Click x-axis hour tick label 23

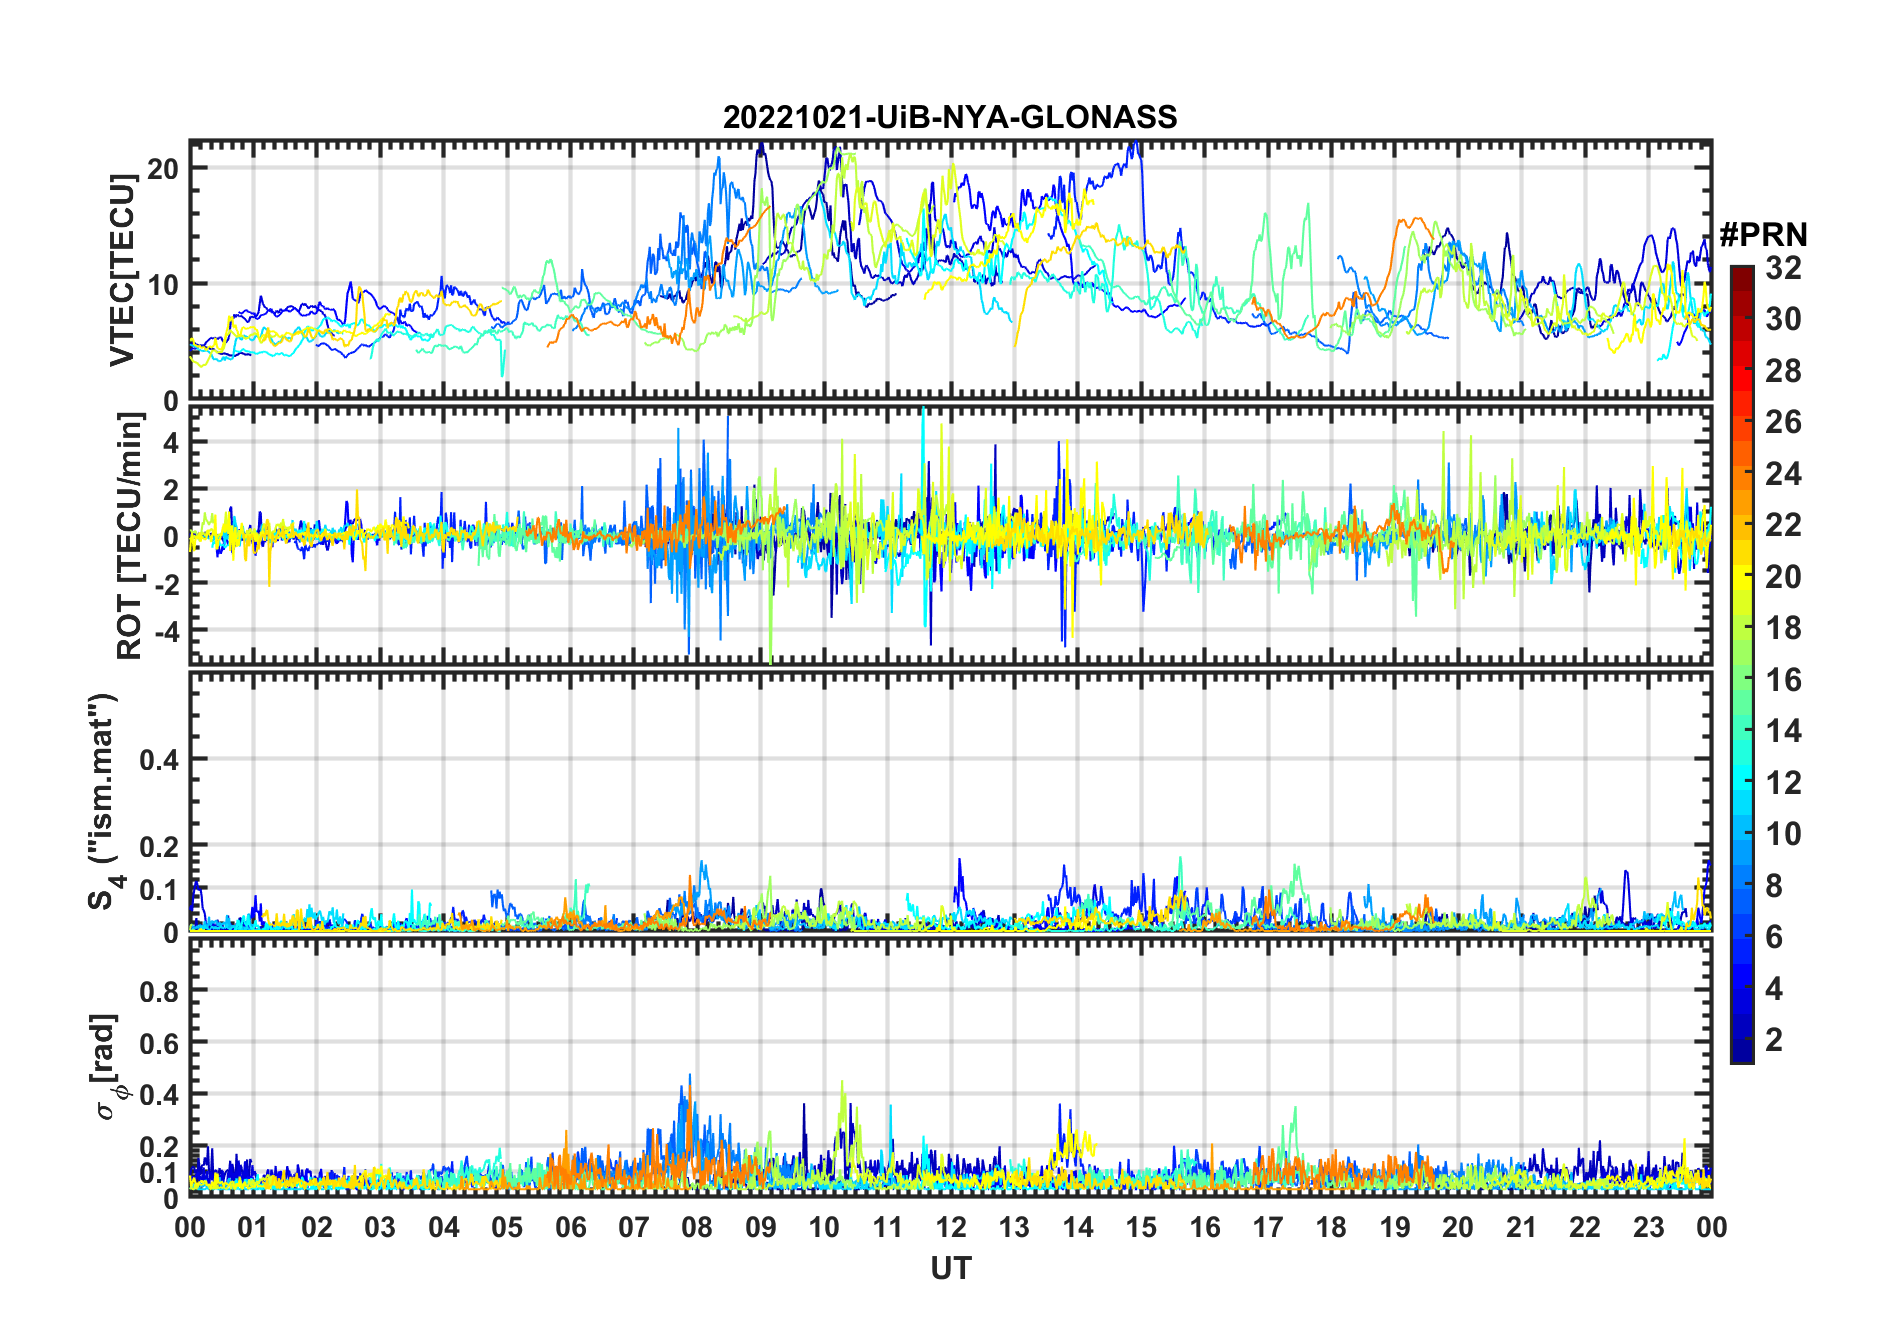tap(1648, 1227)
